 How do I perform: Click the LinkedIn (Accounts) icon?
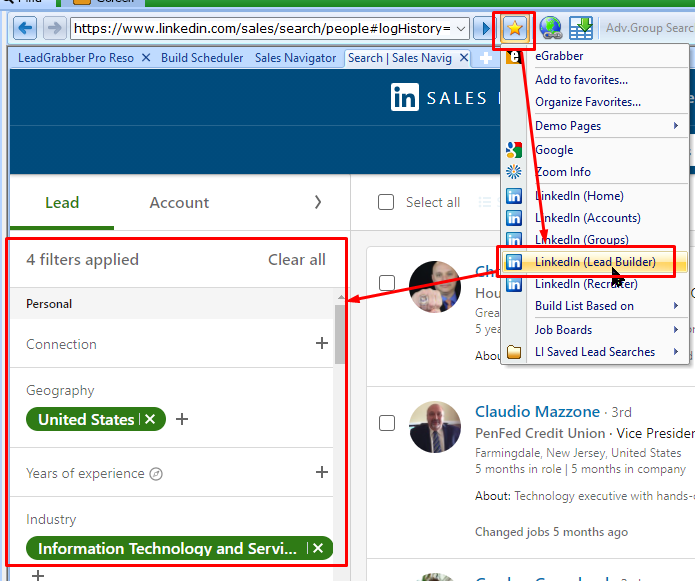[x=514, y=218]
